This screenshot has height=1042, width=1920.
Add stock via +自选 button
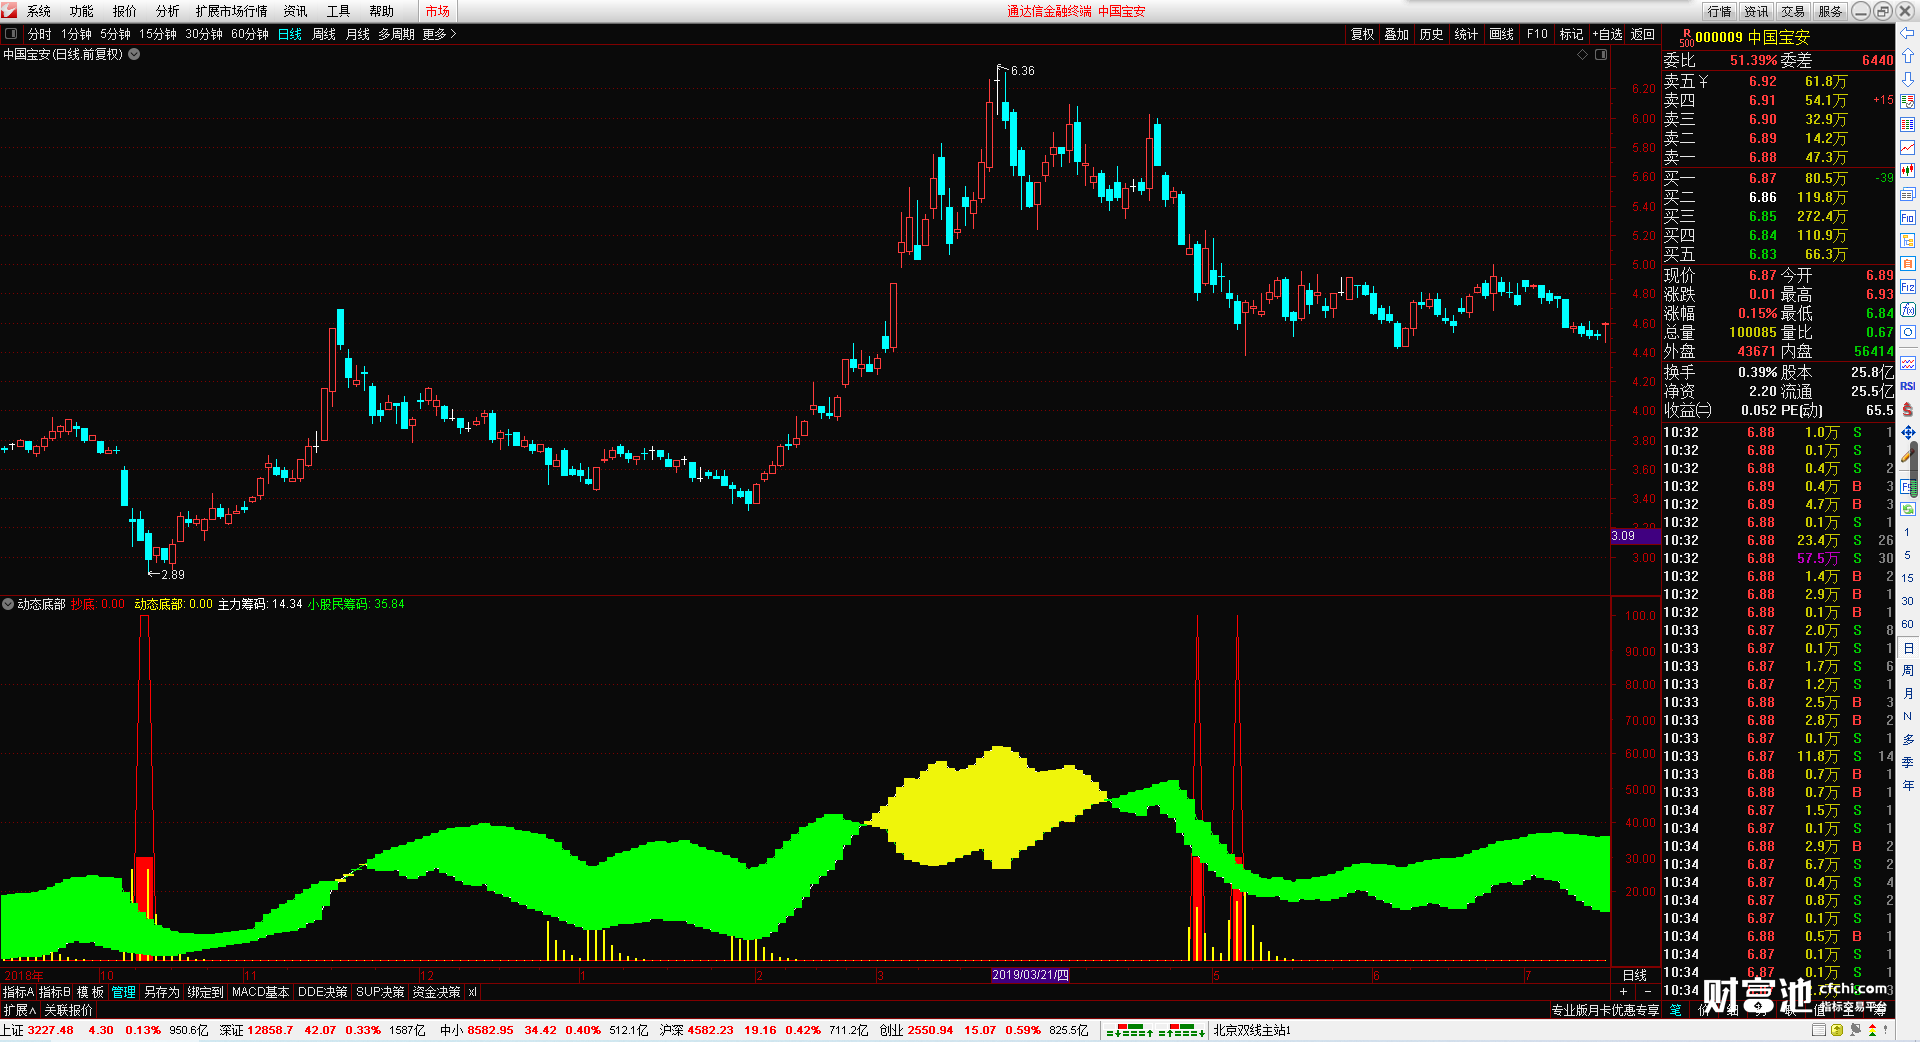(x=1608, y=34)
